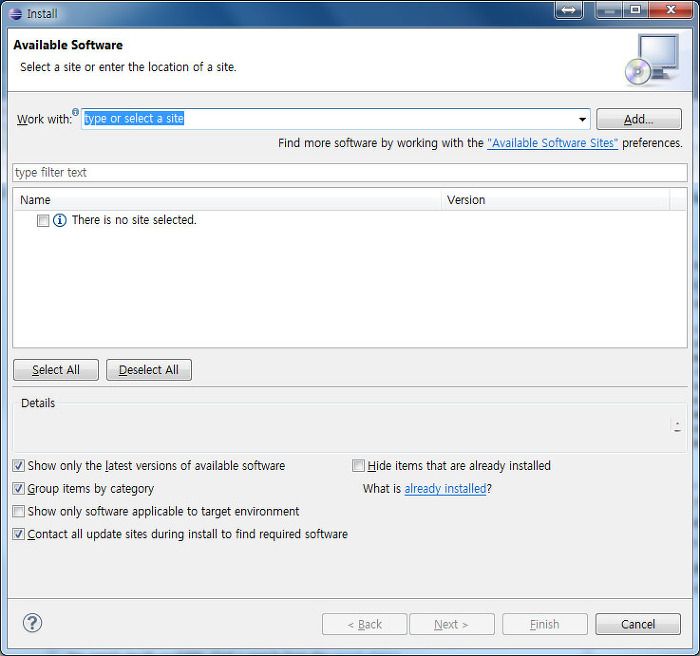Screen dimensions: 700x656
Task: Open the Available Software Sites link
Action: 552,143
